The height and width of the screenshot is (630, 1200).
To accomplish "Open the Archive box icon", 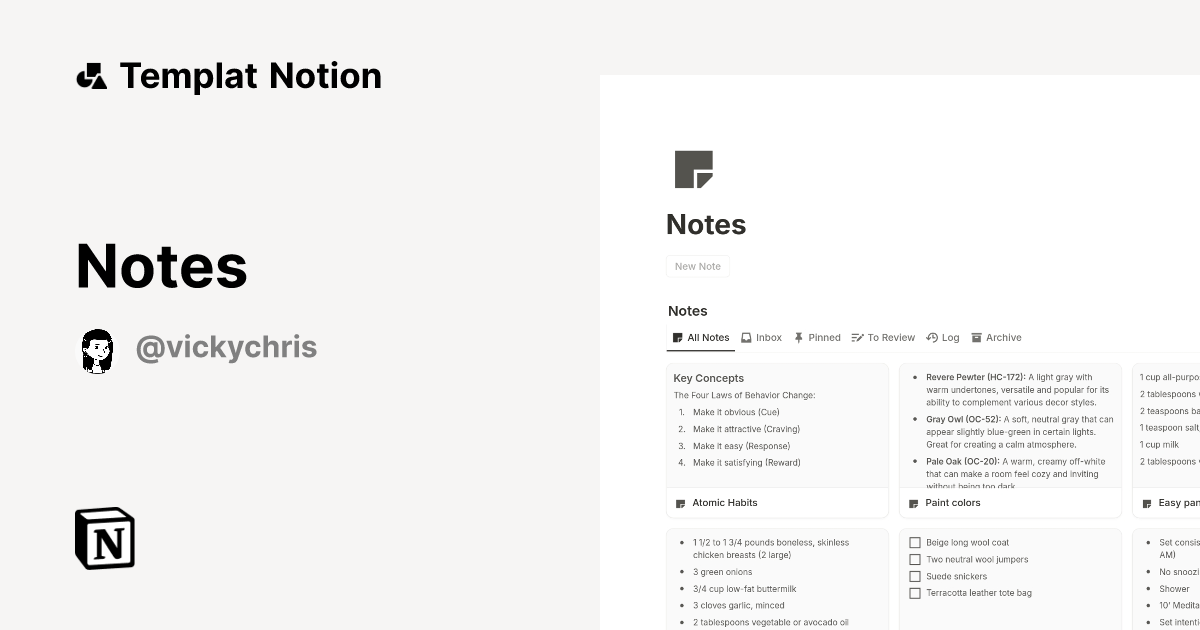I will 976,337.
